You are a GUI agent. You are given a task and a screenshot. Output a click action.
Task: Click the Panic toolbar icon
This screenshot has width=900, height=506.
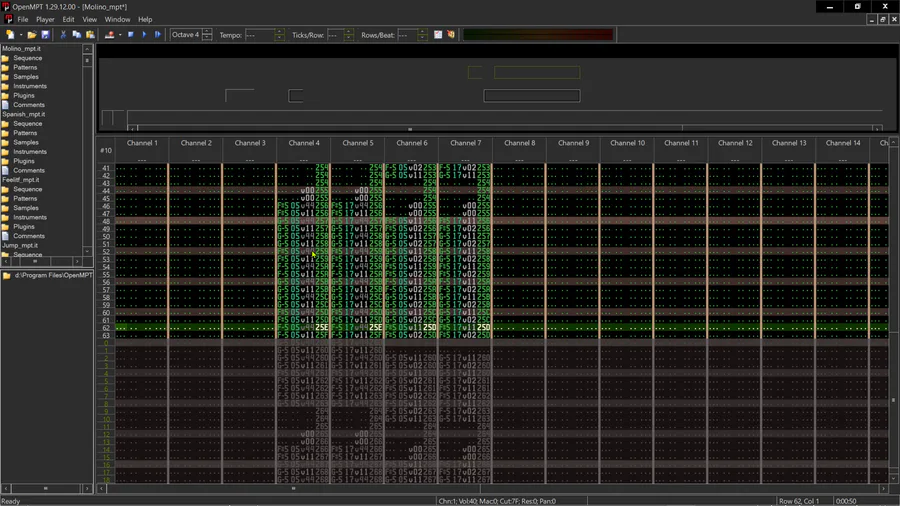coord(451,34)
